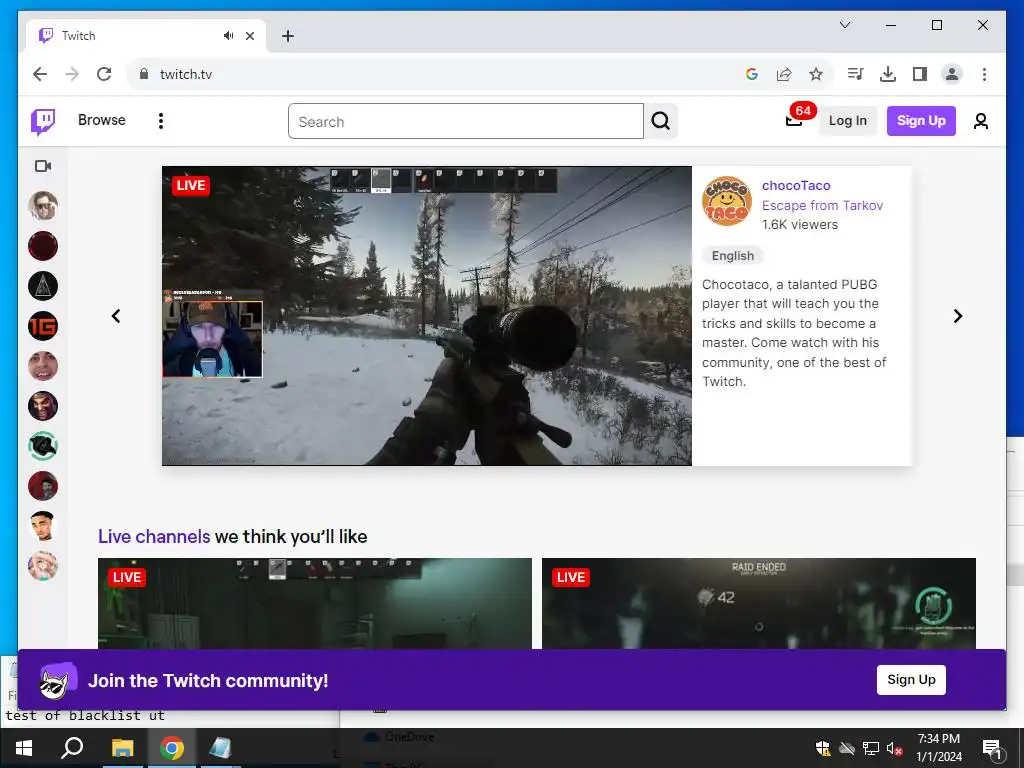1024x768 pixels.
Task: Play the featured live stream video
Action: pyautogui.click(x=426, y=316)
